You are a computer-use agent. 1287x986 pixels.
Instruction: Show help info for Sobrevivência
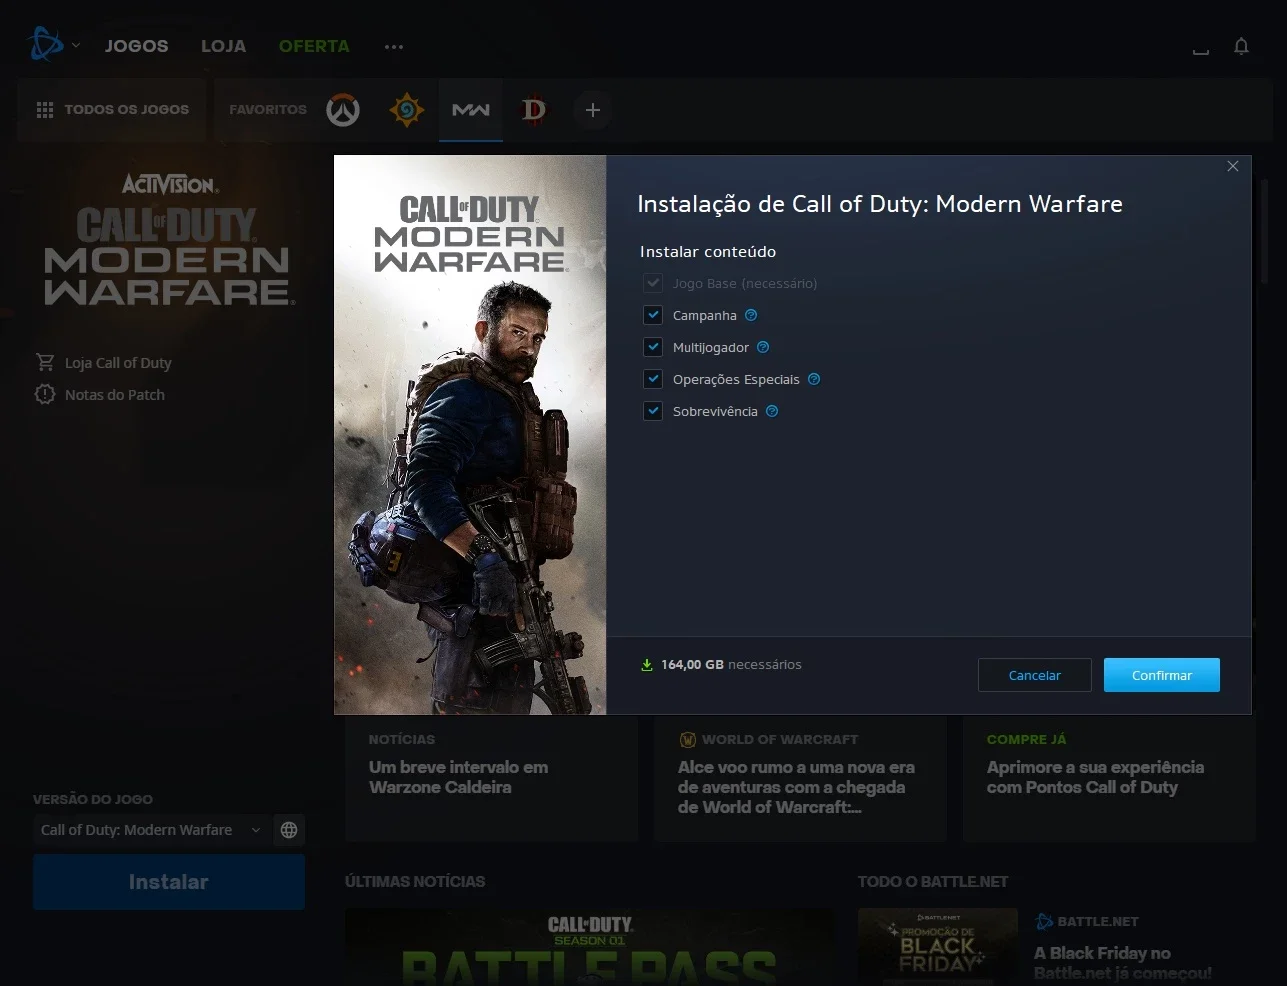coord(772,411)
